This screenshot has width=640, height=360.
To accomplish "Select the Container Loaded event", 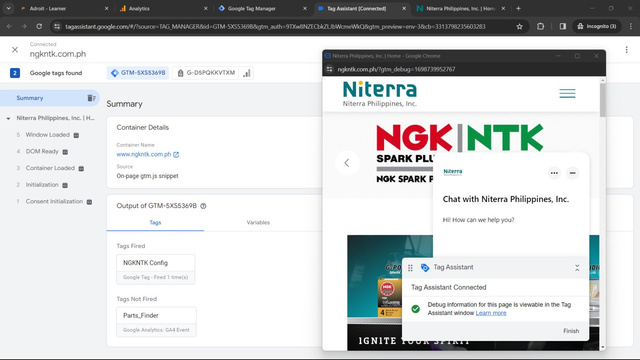I will [x=50, y=168].
